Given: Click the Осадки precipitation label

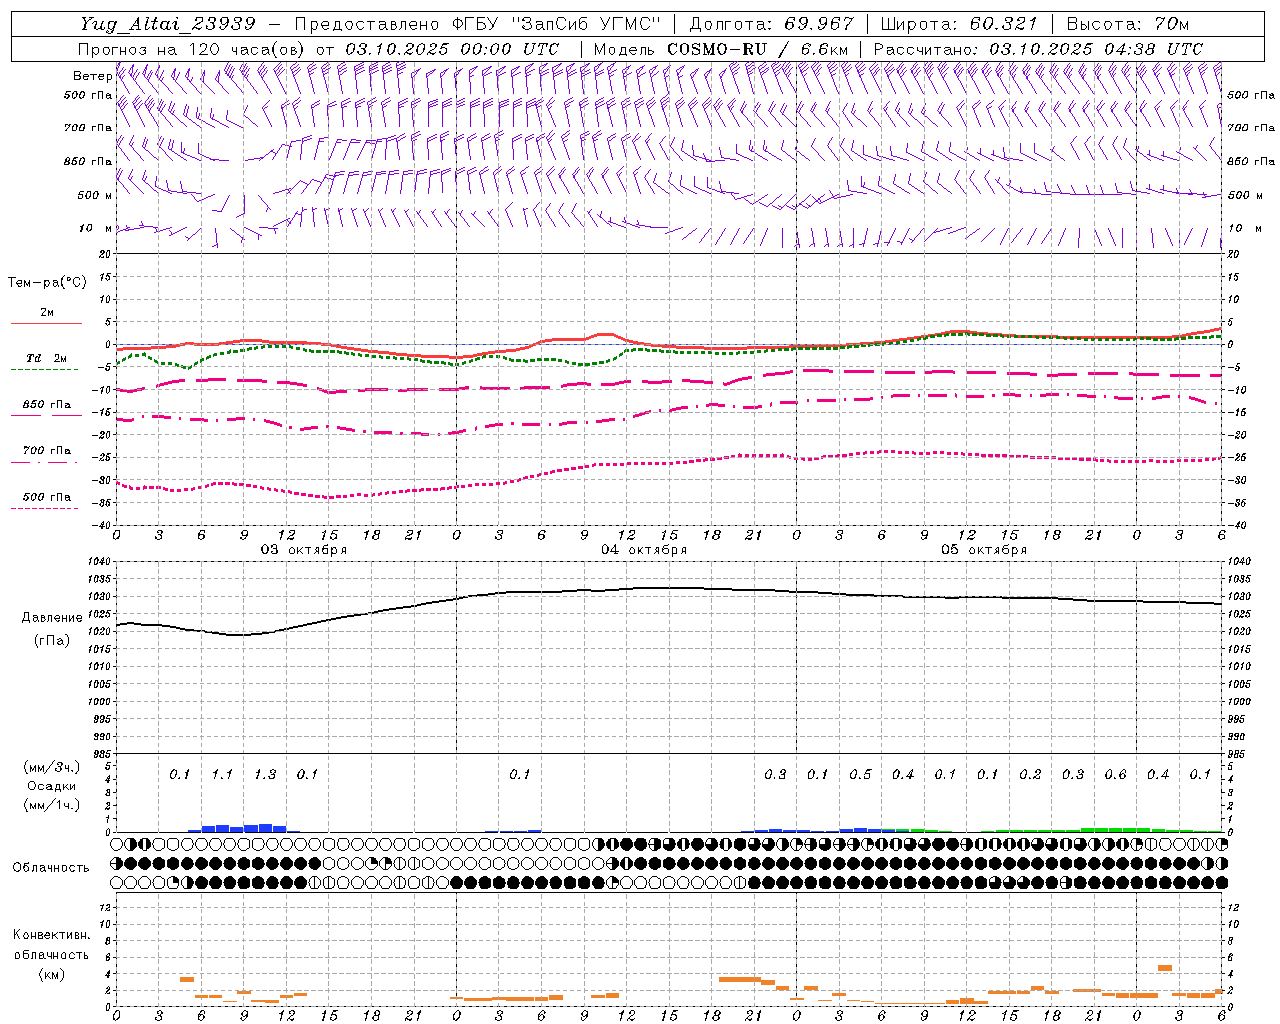Looking at the screenshot, I should pyautogui.click(x=52, y=786).
